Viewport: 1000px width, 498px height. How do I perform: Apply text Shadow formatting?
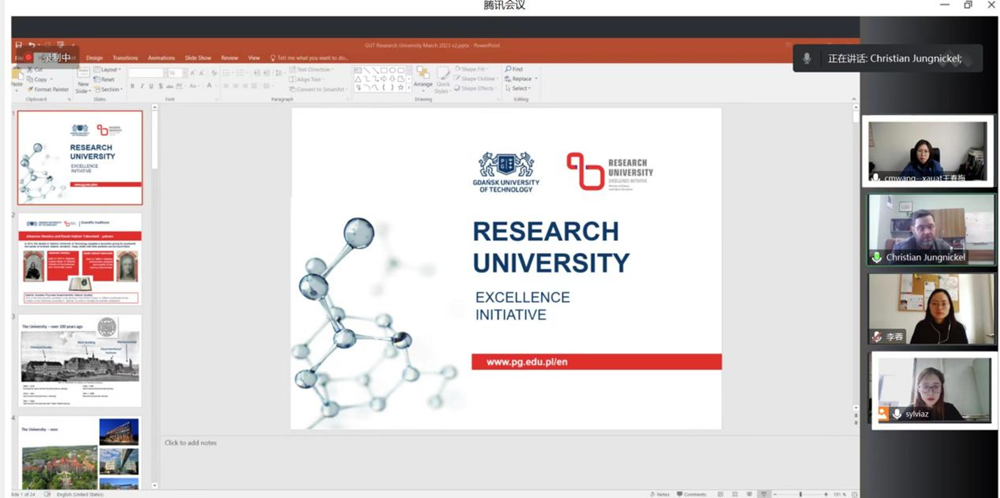[x=161, y=86]
